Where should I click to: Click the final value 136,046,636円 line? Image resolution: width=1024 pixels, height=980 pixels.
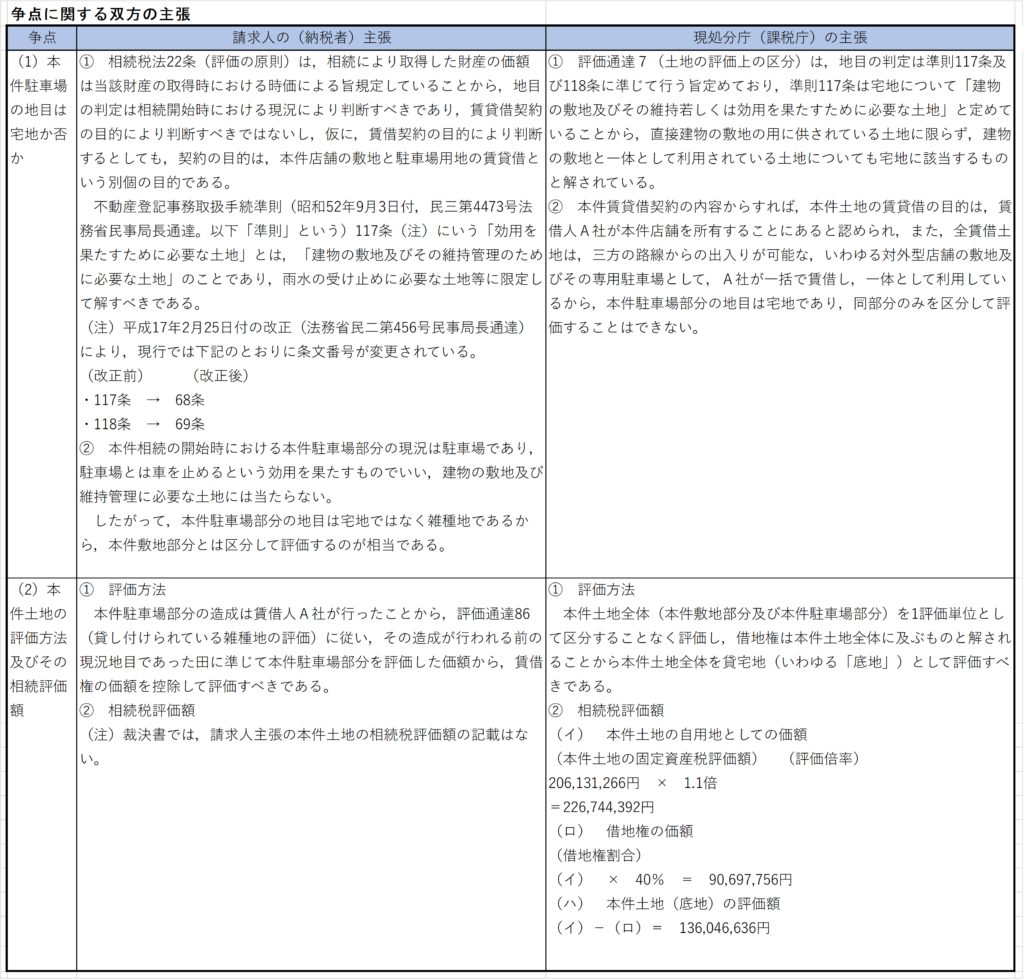point(662,927)
